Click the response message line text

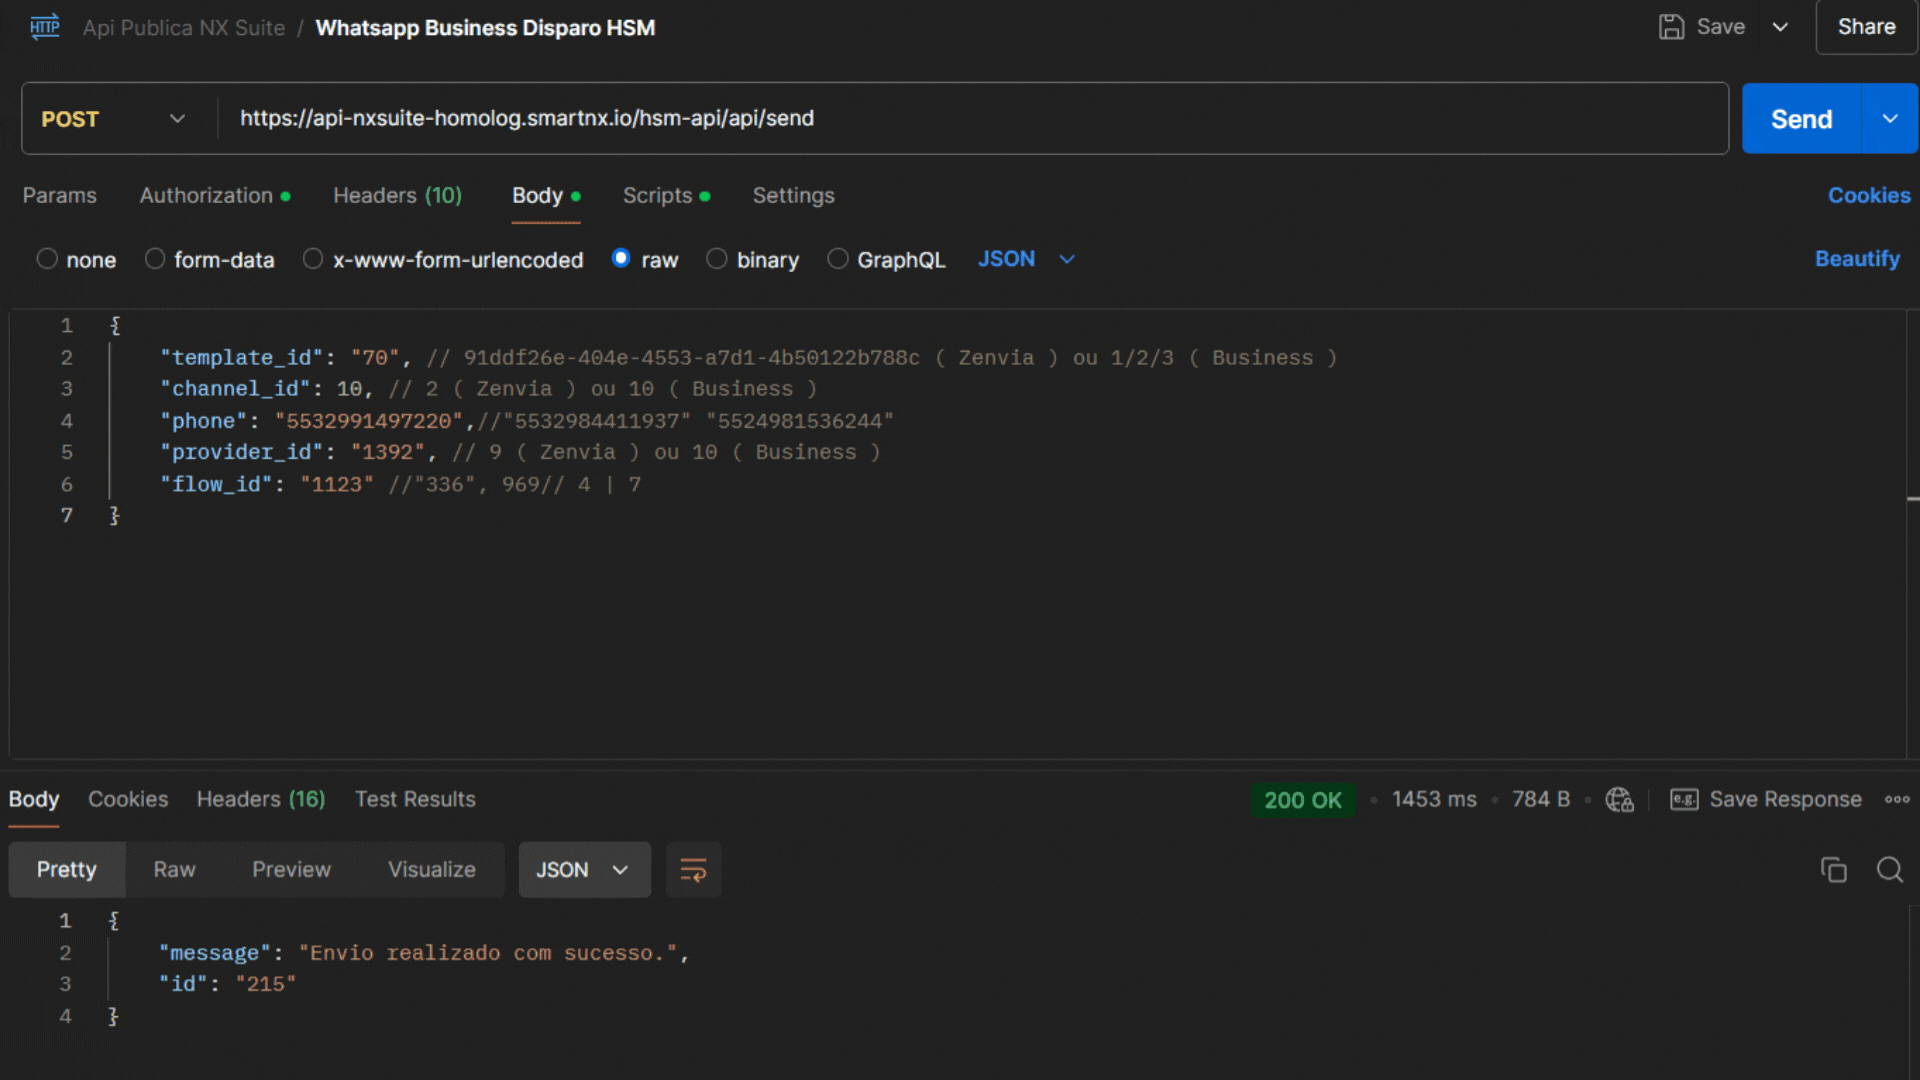[424, 954]
